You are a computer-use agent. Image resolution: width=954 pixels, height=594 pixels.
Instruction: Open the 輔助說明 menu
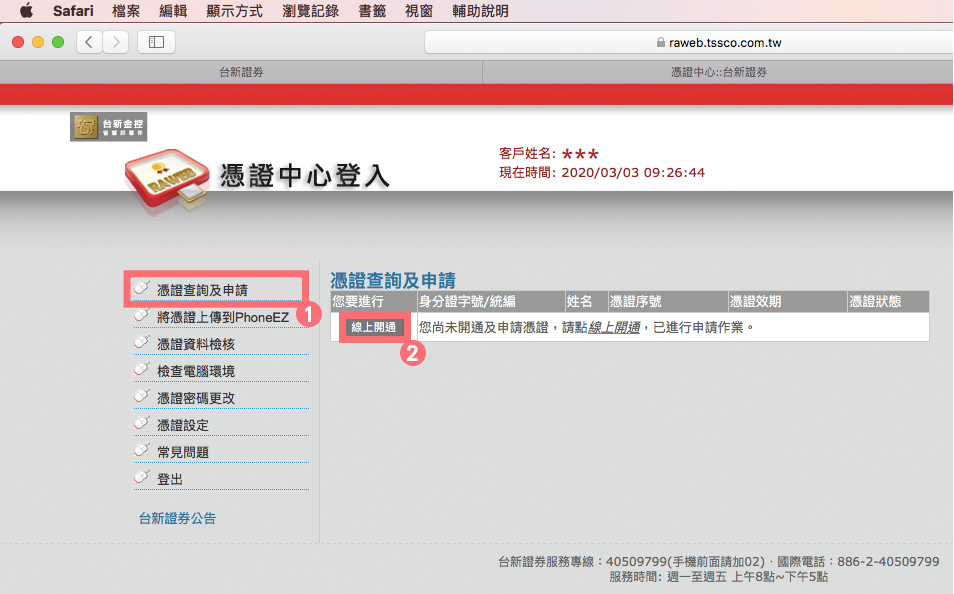[x=480, y=11]
